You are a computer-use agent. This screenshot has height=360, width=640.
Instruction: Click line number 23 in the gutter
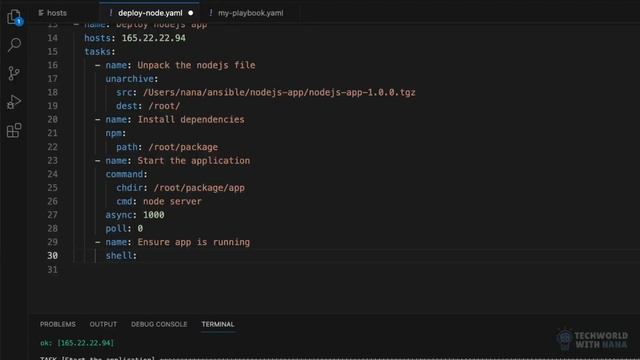pyautogui.click(x=52, y=160)
